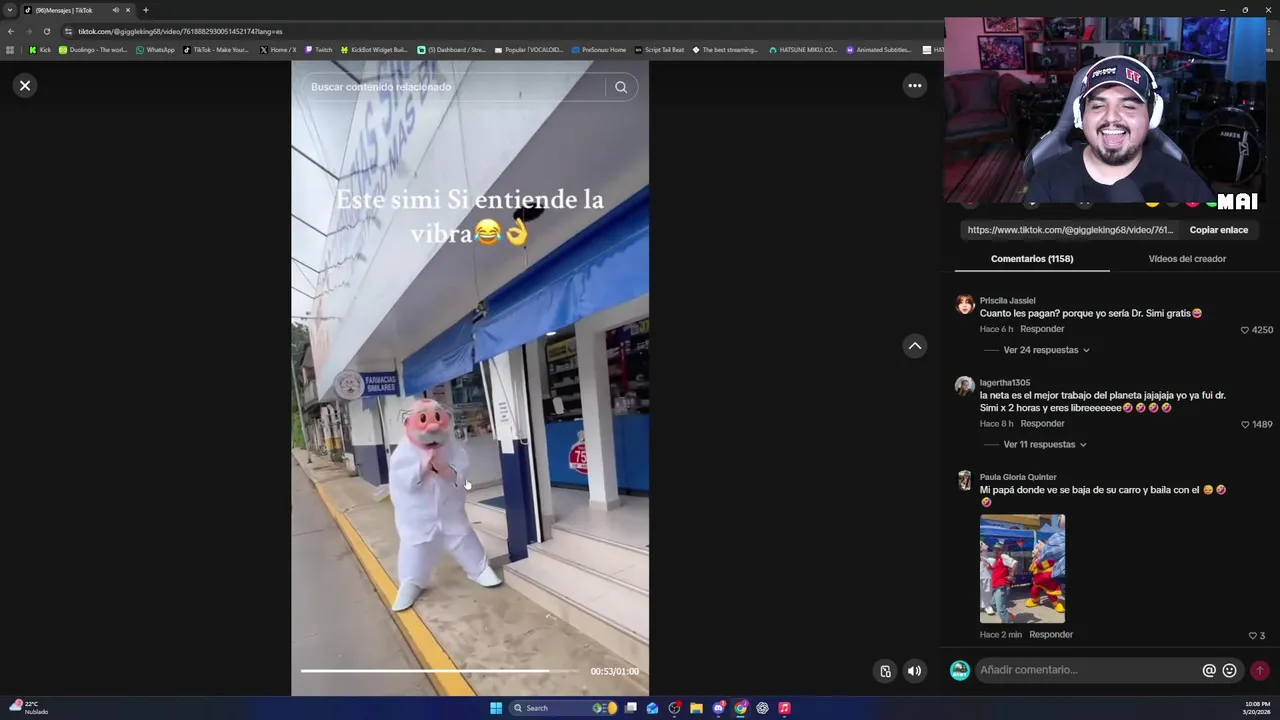Go back with browser back arrow

(11, 31)
